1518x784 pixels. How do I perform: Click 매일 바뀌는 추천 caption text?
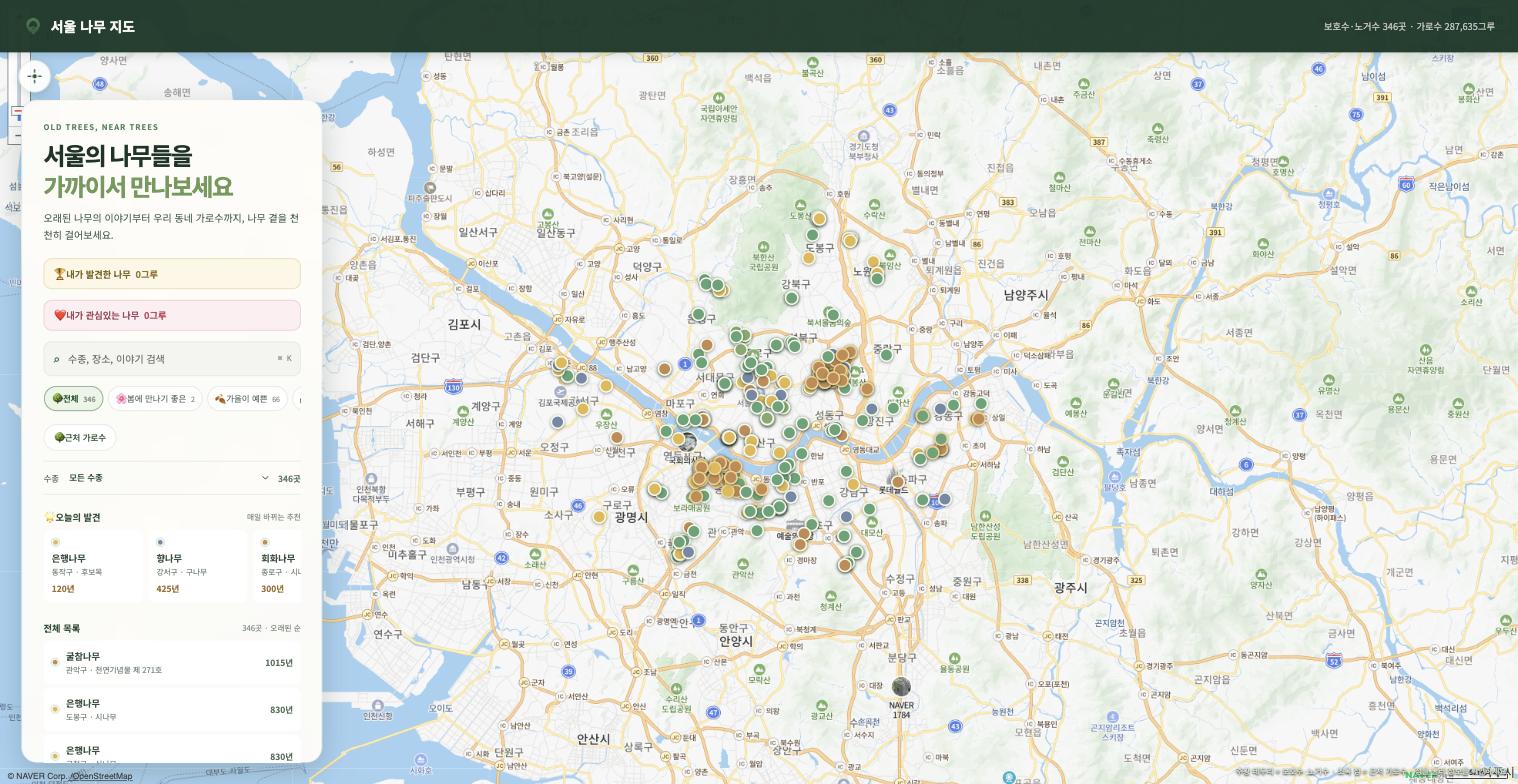274,517
